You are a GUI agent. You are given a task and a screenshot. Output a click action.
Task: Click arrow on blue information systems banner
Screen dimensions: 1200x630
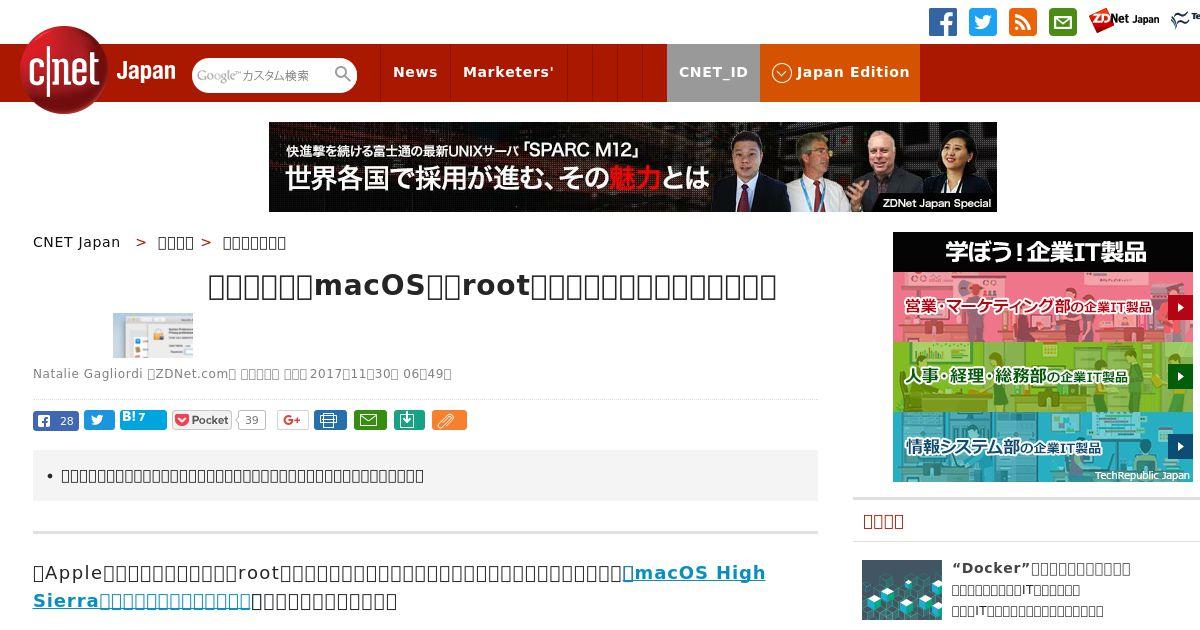(1180, 447)
